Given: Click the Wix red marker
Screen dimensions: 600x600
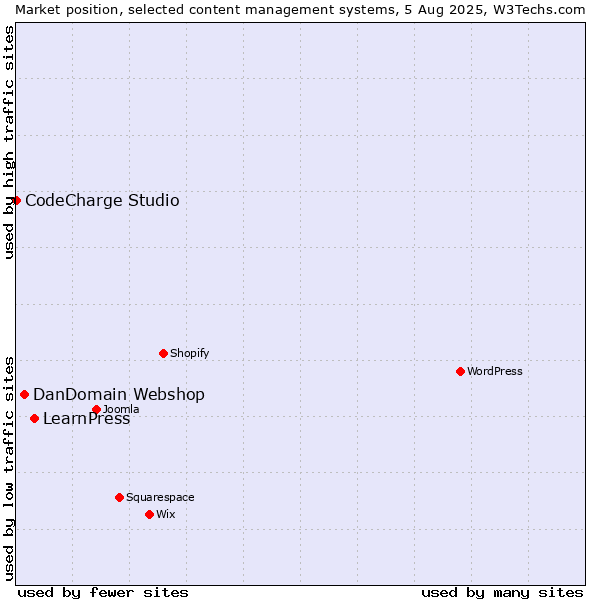Looking at the screenshot, I should click(150, 515).
